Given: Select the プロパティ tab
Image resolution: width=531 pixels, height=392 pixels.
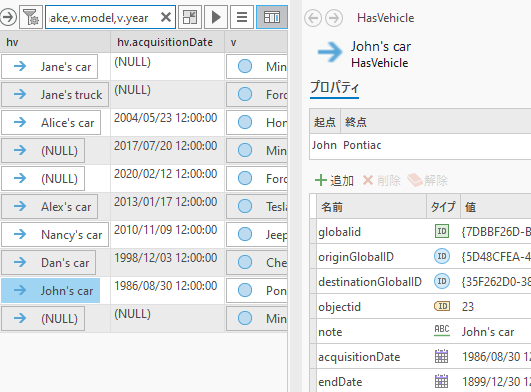Looking at the screenshot, I should click(x=334, y=88).
